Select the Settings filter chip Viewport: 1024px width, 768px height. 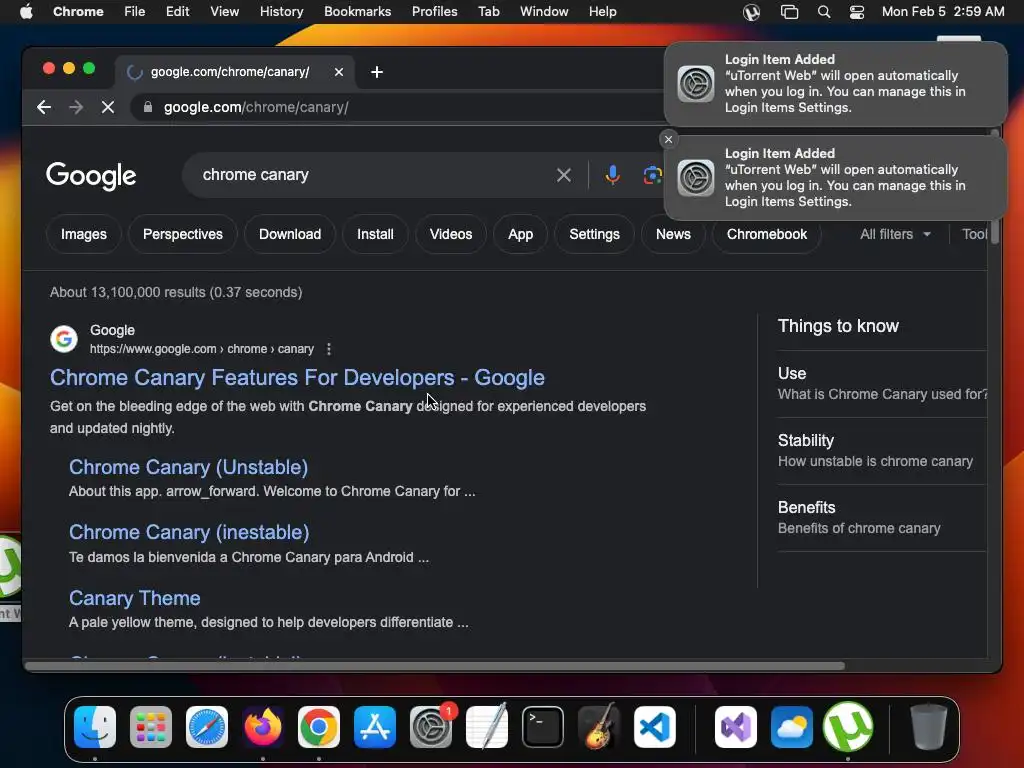(x=594, y=234)
